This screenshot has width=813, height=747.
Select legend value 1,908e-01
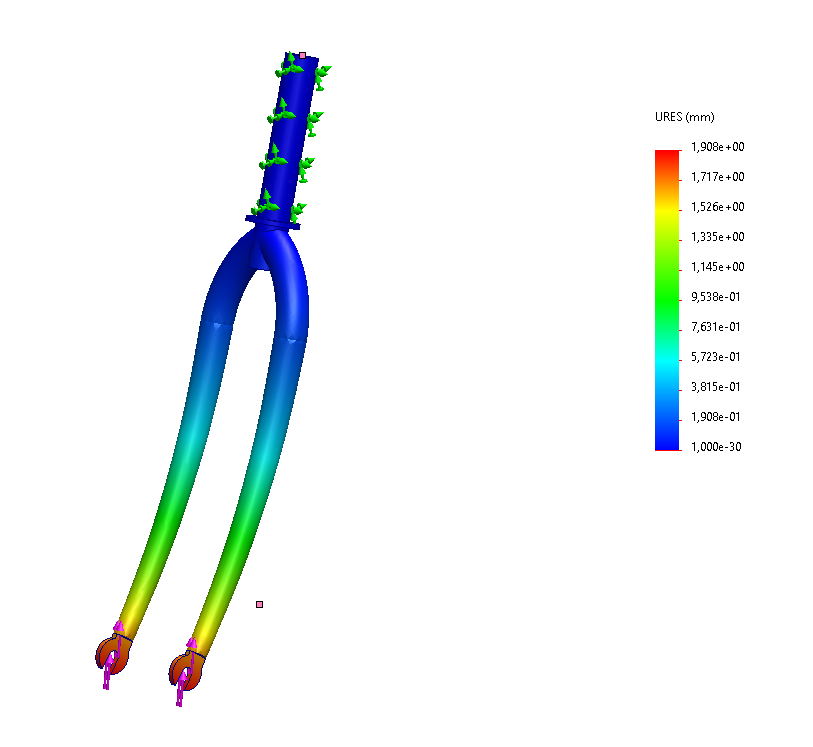pyautogui.click(x=716, y=417)
